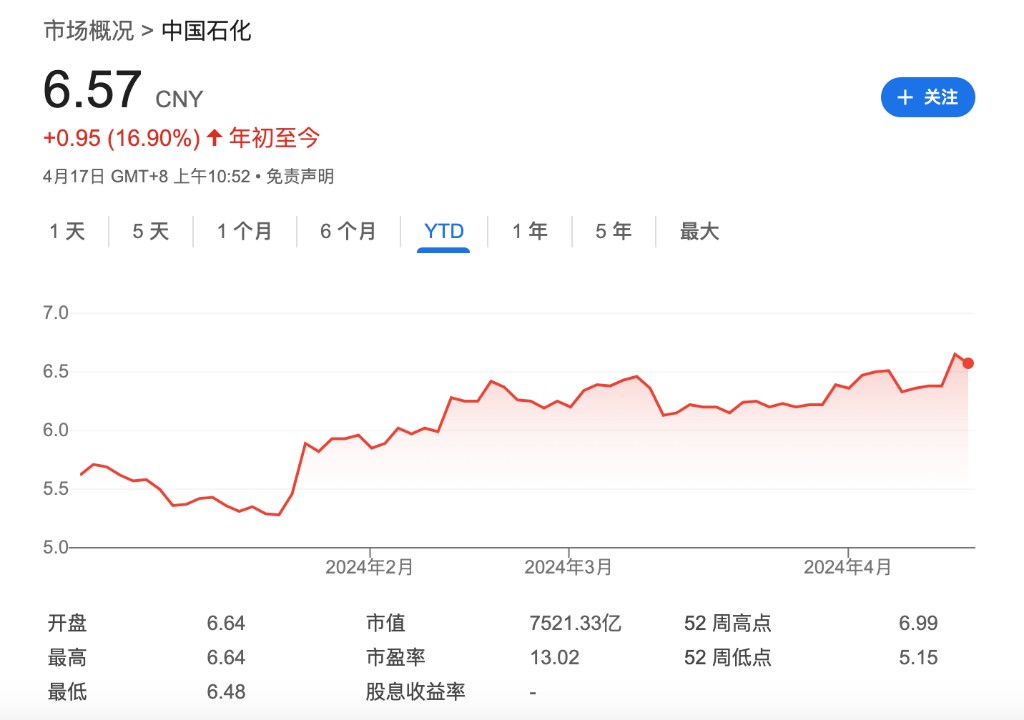Click the red up-arrow icon beside 年初至今

click(x=214, y=138)
